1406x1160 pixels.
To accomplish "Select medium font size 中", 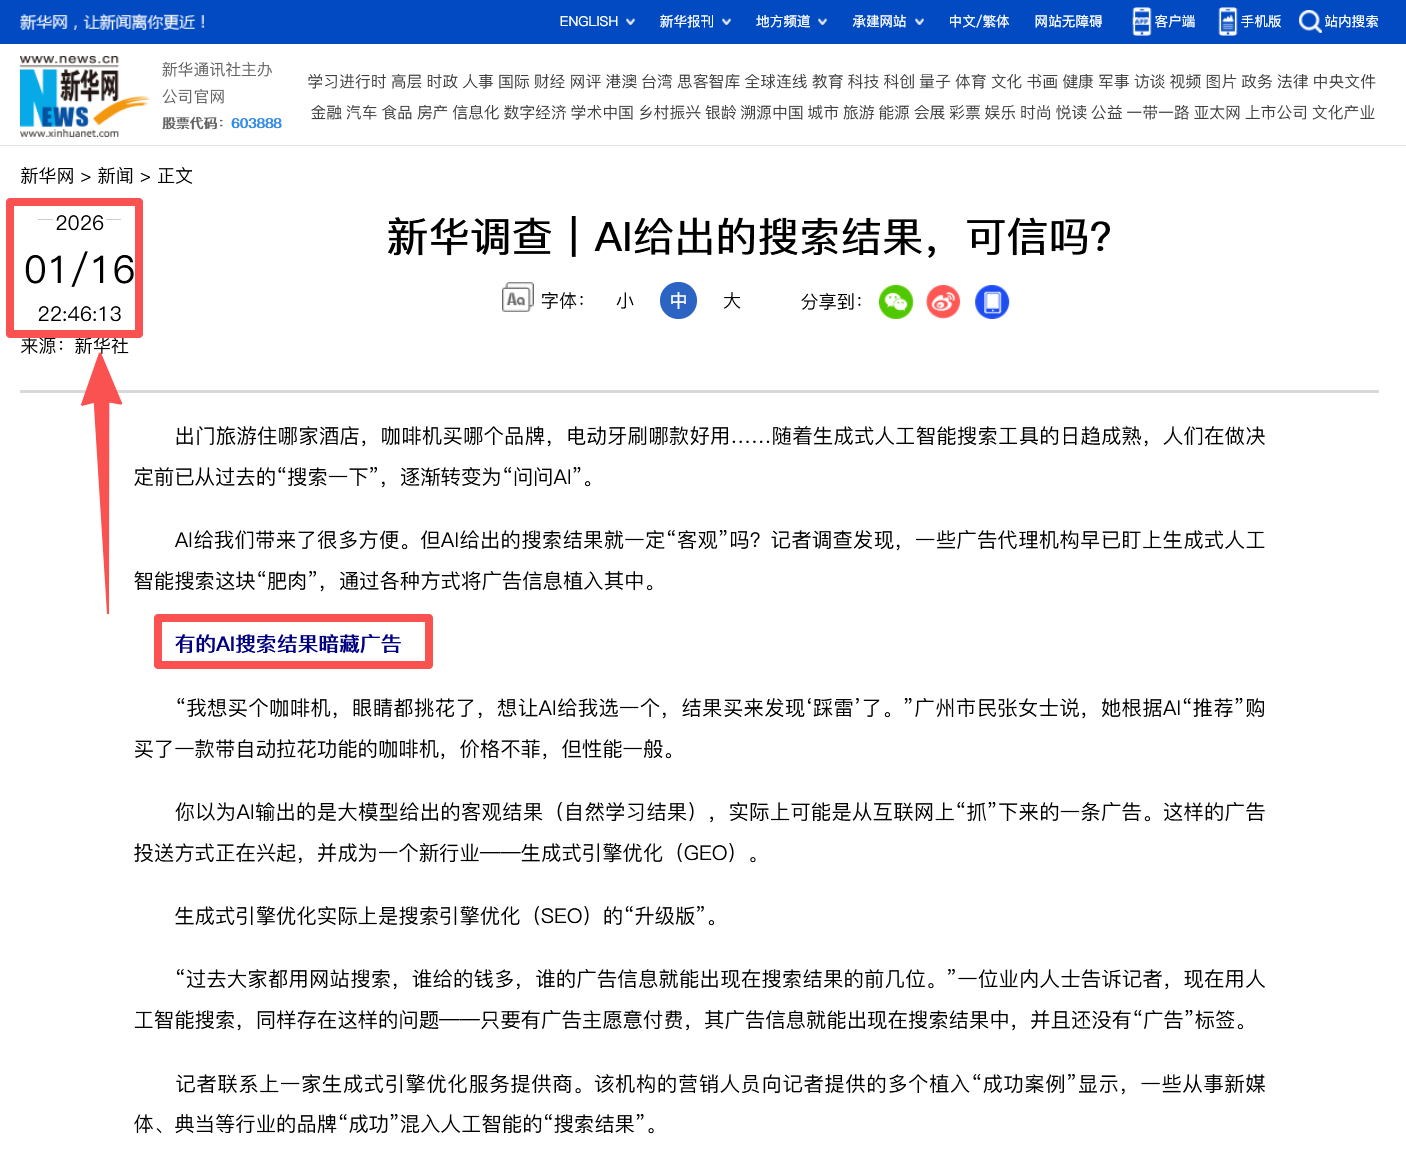I will tap(678, 301).
